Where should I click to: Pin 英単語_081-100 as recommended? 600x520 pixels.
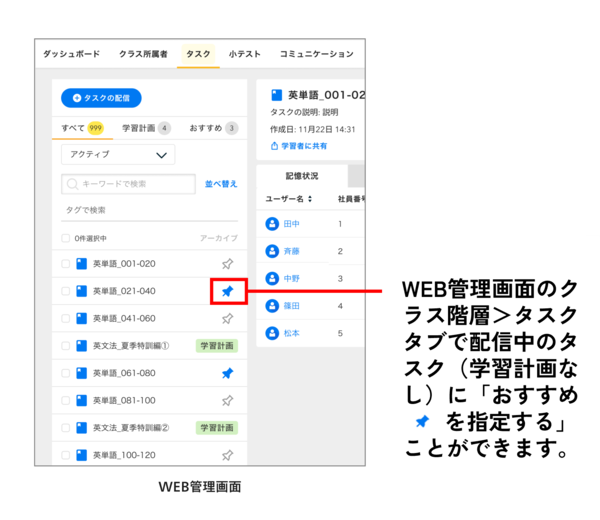pyautogui.click(x=227, y=400)
